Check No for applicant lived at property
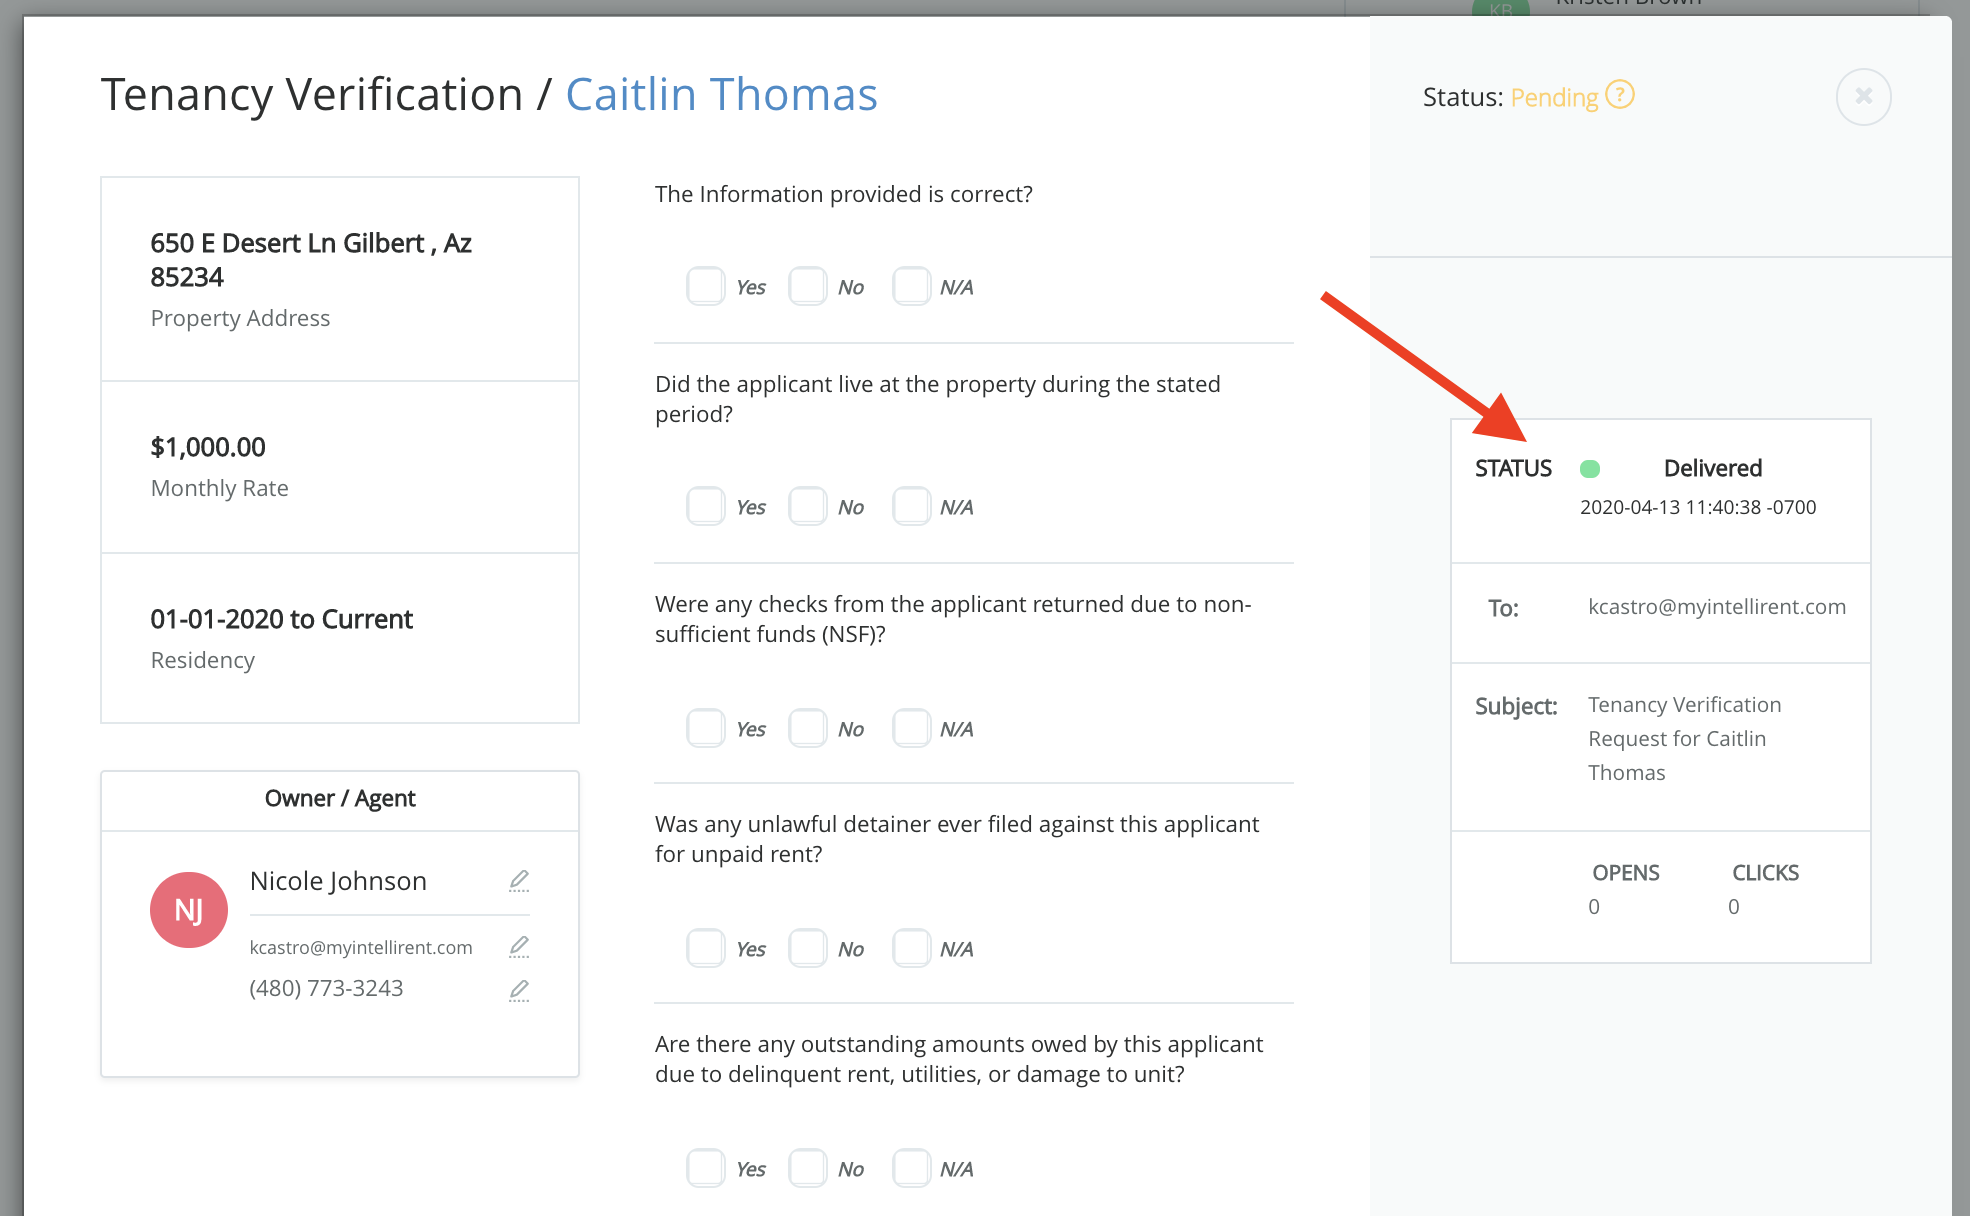This screenshot has width=1970, height=1216. (808, 507)
